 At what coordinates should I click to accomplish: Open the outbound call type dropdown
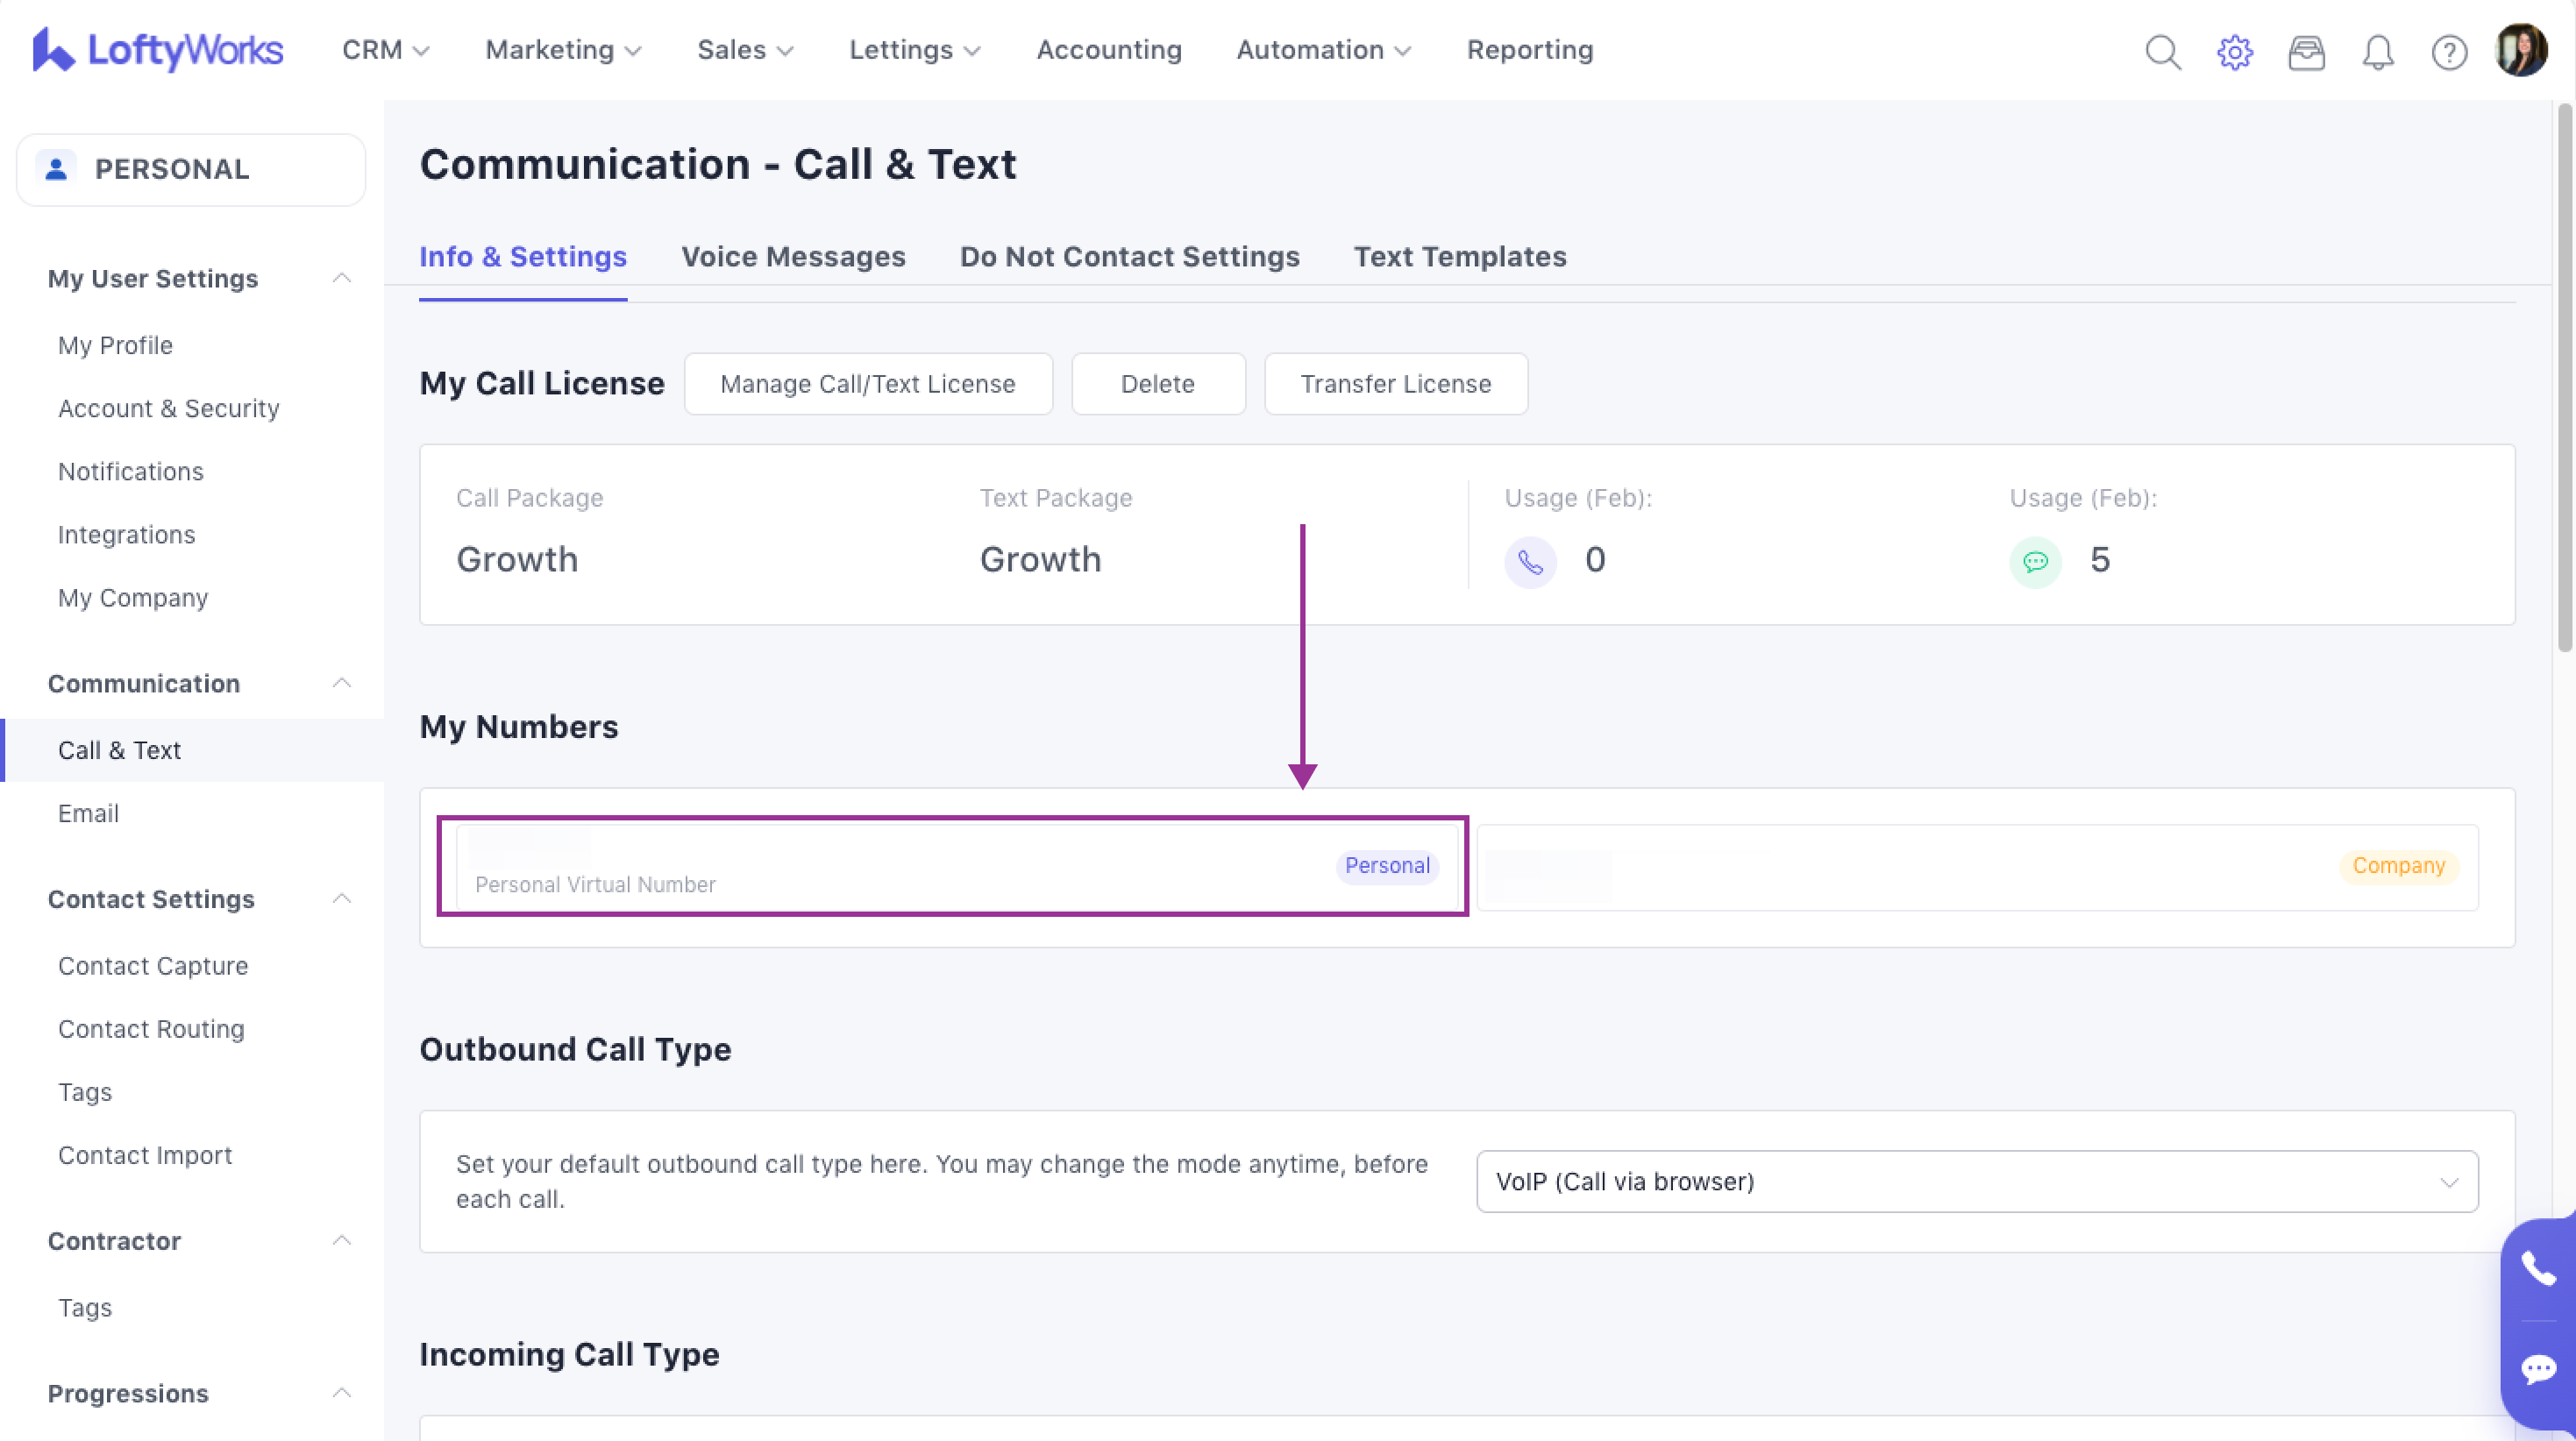click(1976, 1181)
